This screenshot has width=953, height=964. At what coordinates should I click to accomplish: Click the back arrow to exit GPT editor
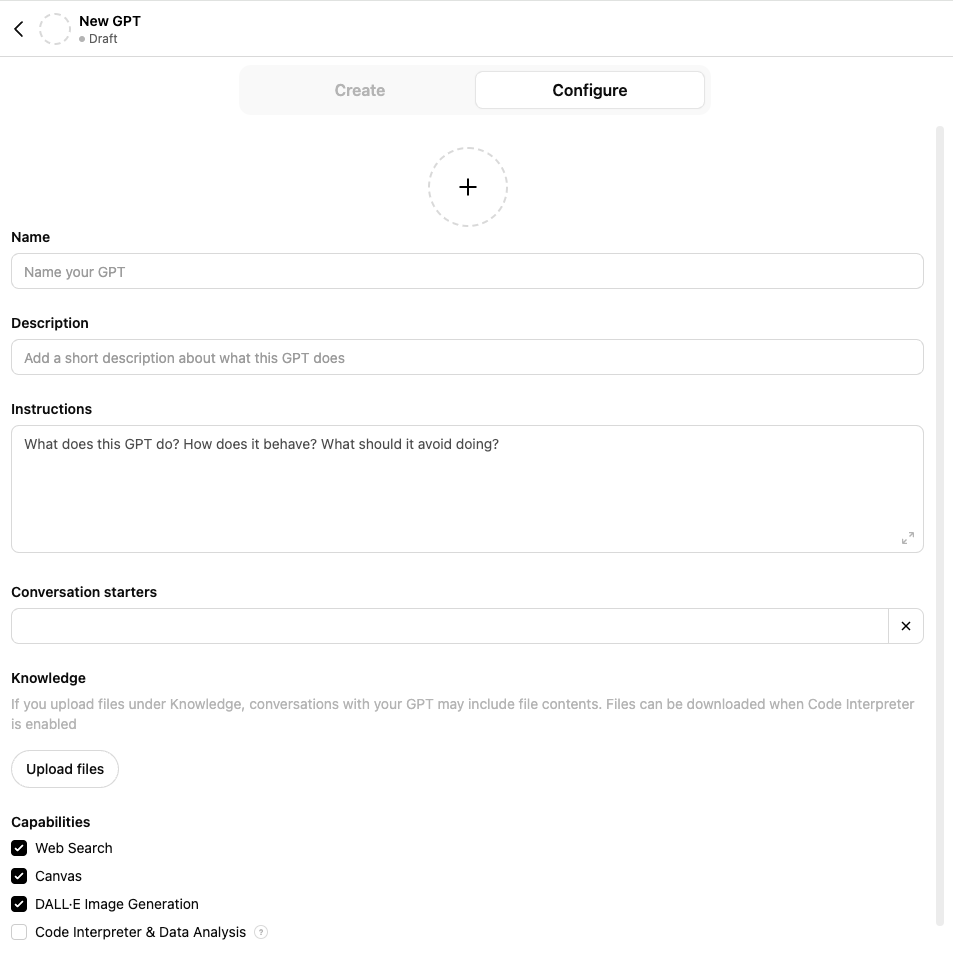pyautogui.click(x=18, y=28)
